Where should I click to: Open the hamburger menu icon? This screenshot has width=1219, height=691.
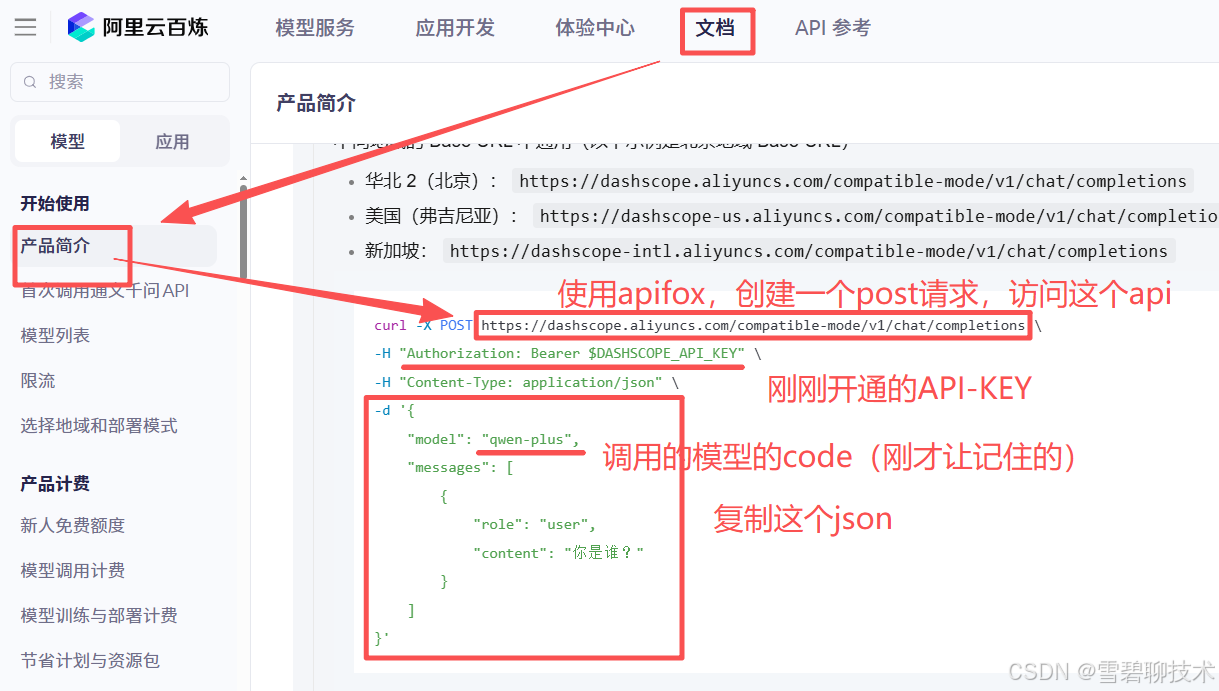pos(26,27)
